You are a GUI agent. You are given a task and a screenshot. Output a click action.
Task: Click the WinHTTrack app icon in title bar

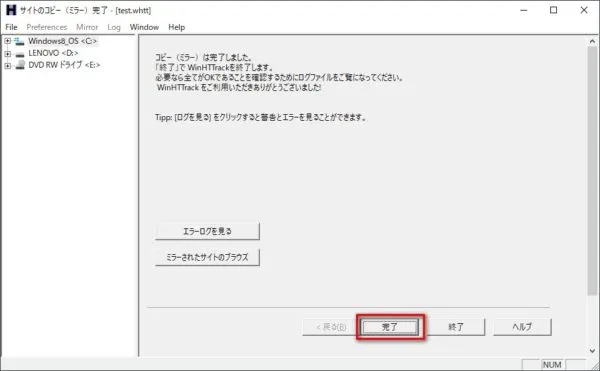[x=11, y=10]
